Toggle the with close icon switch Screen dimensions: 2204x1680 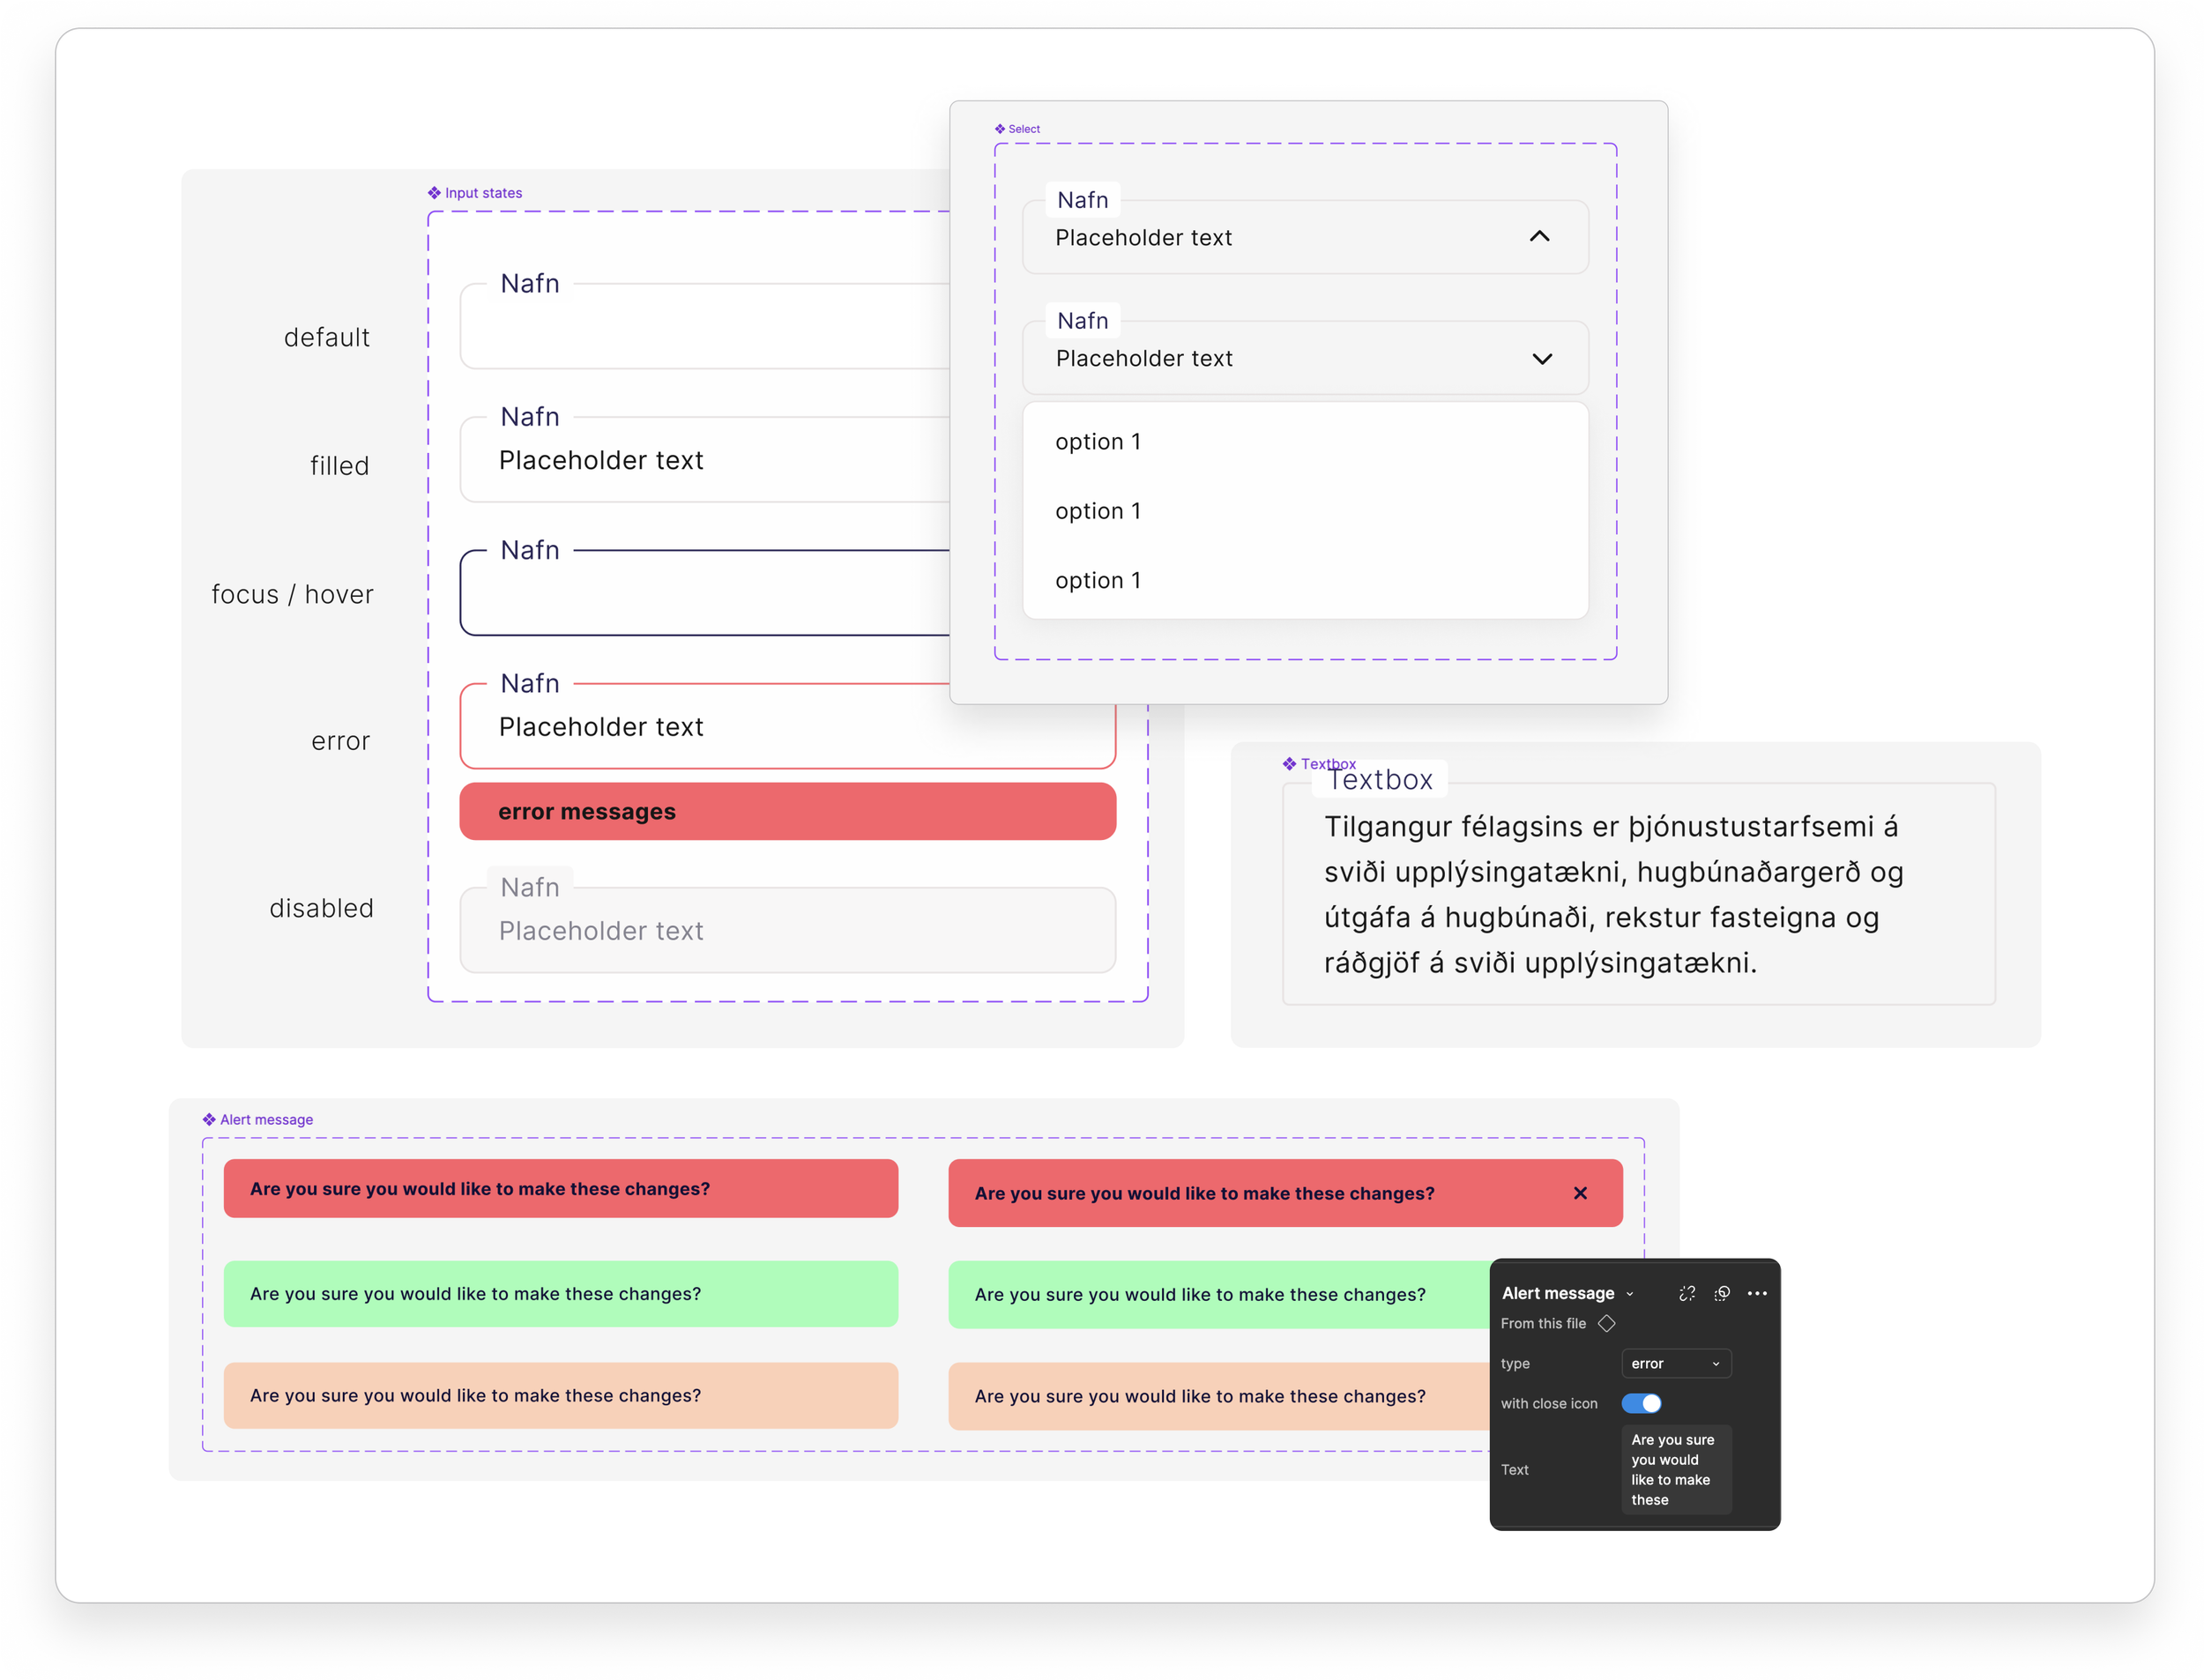tap(1641, 1403)
